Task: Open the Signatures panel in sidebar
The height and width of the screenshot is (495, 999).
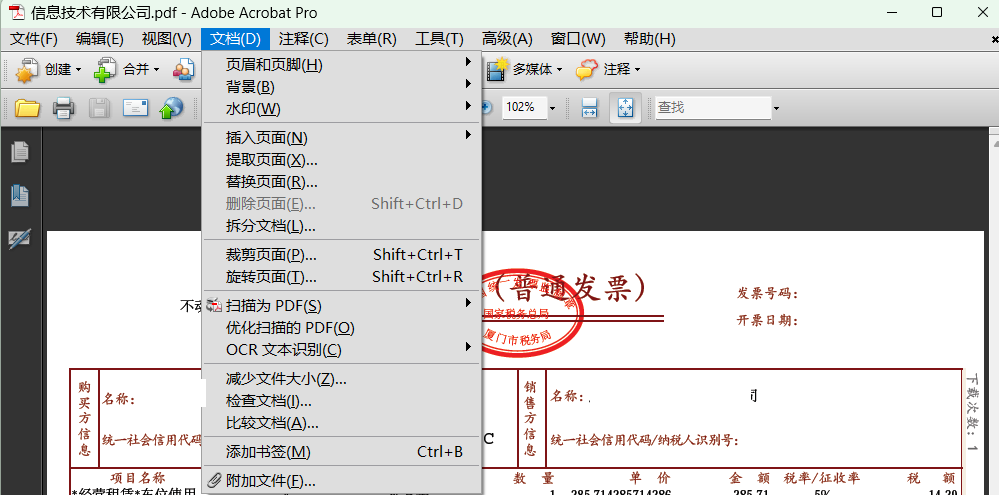Action: click(x=20, y=238)
